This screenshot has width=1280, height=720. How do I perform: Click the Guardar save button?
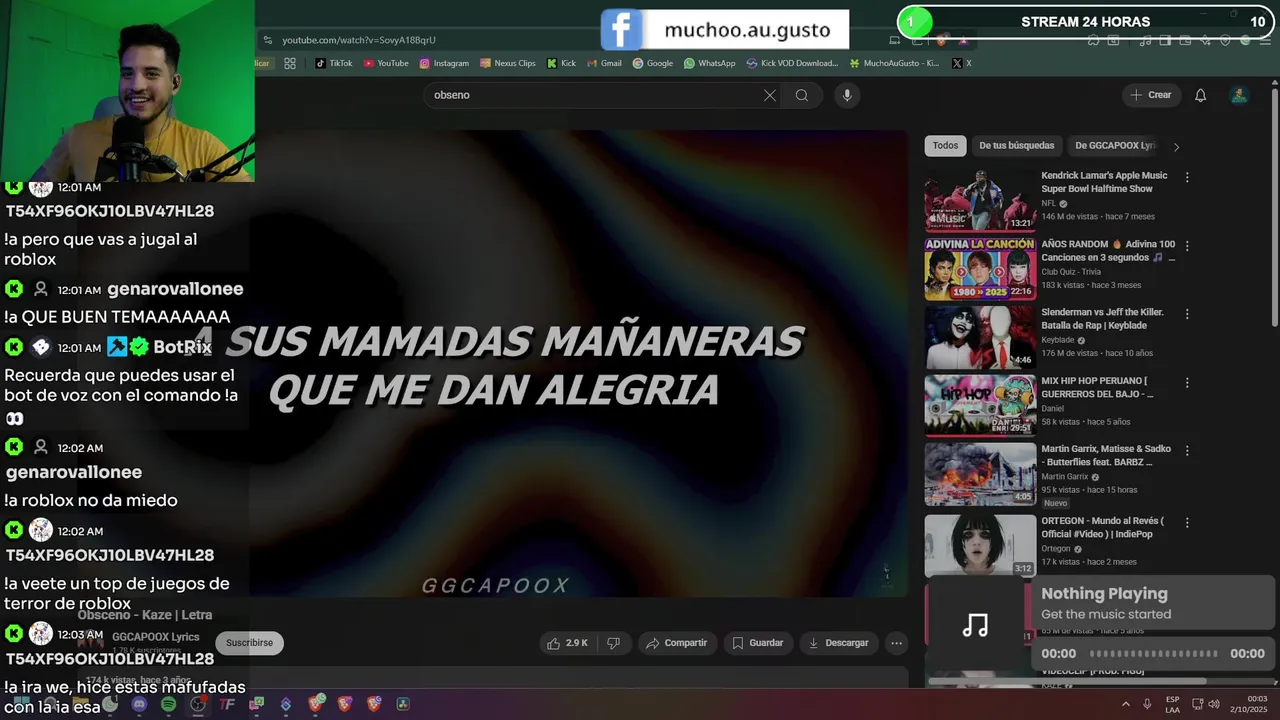coord(758,643)
